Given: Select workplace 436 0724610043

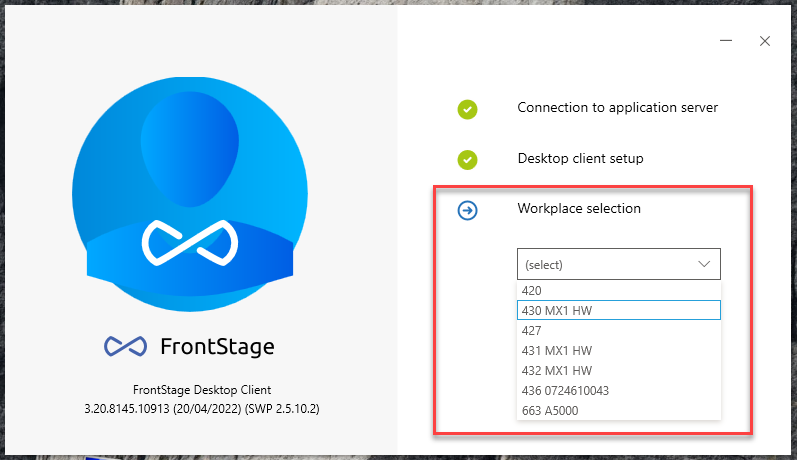Looking at the screenshot, I should pyautogui.click(x=619, y=390).
